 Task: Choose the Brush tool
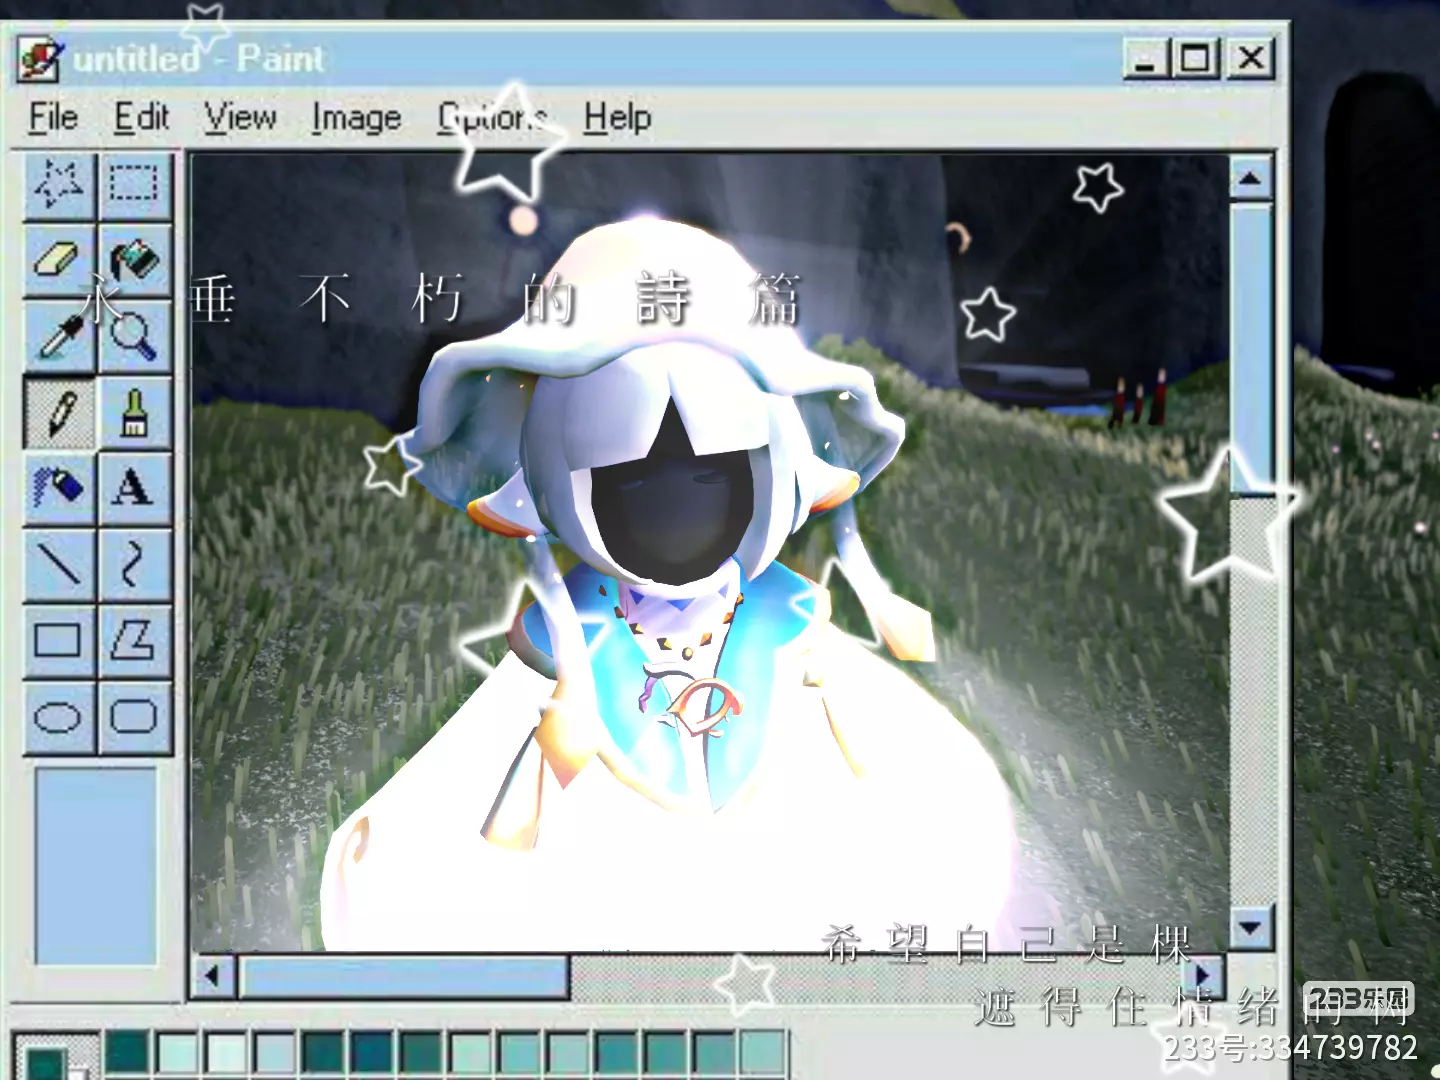coord(134,412)
